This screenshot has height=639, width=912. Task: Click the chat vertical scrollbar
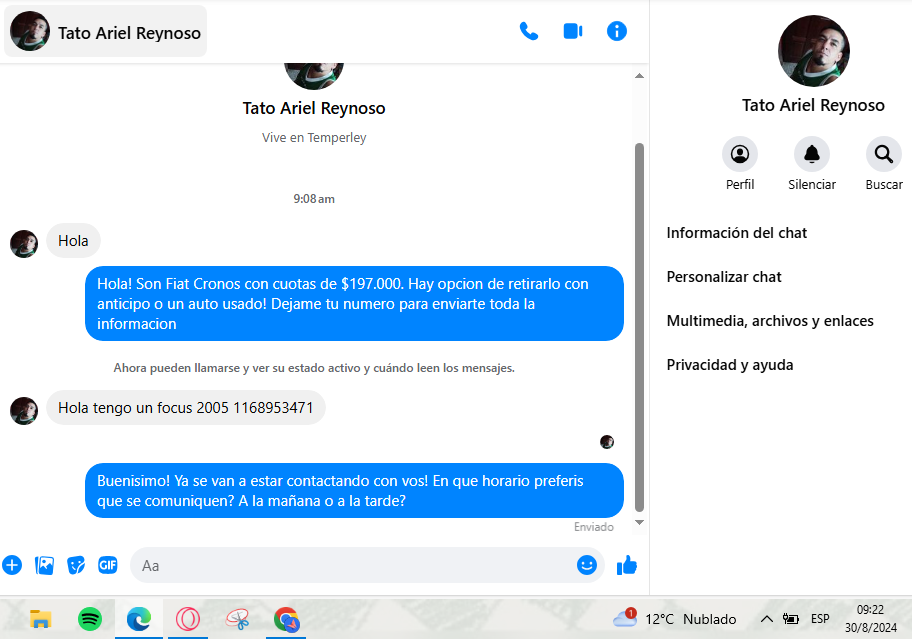click(640, 320)
